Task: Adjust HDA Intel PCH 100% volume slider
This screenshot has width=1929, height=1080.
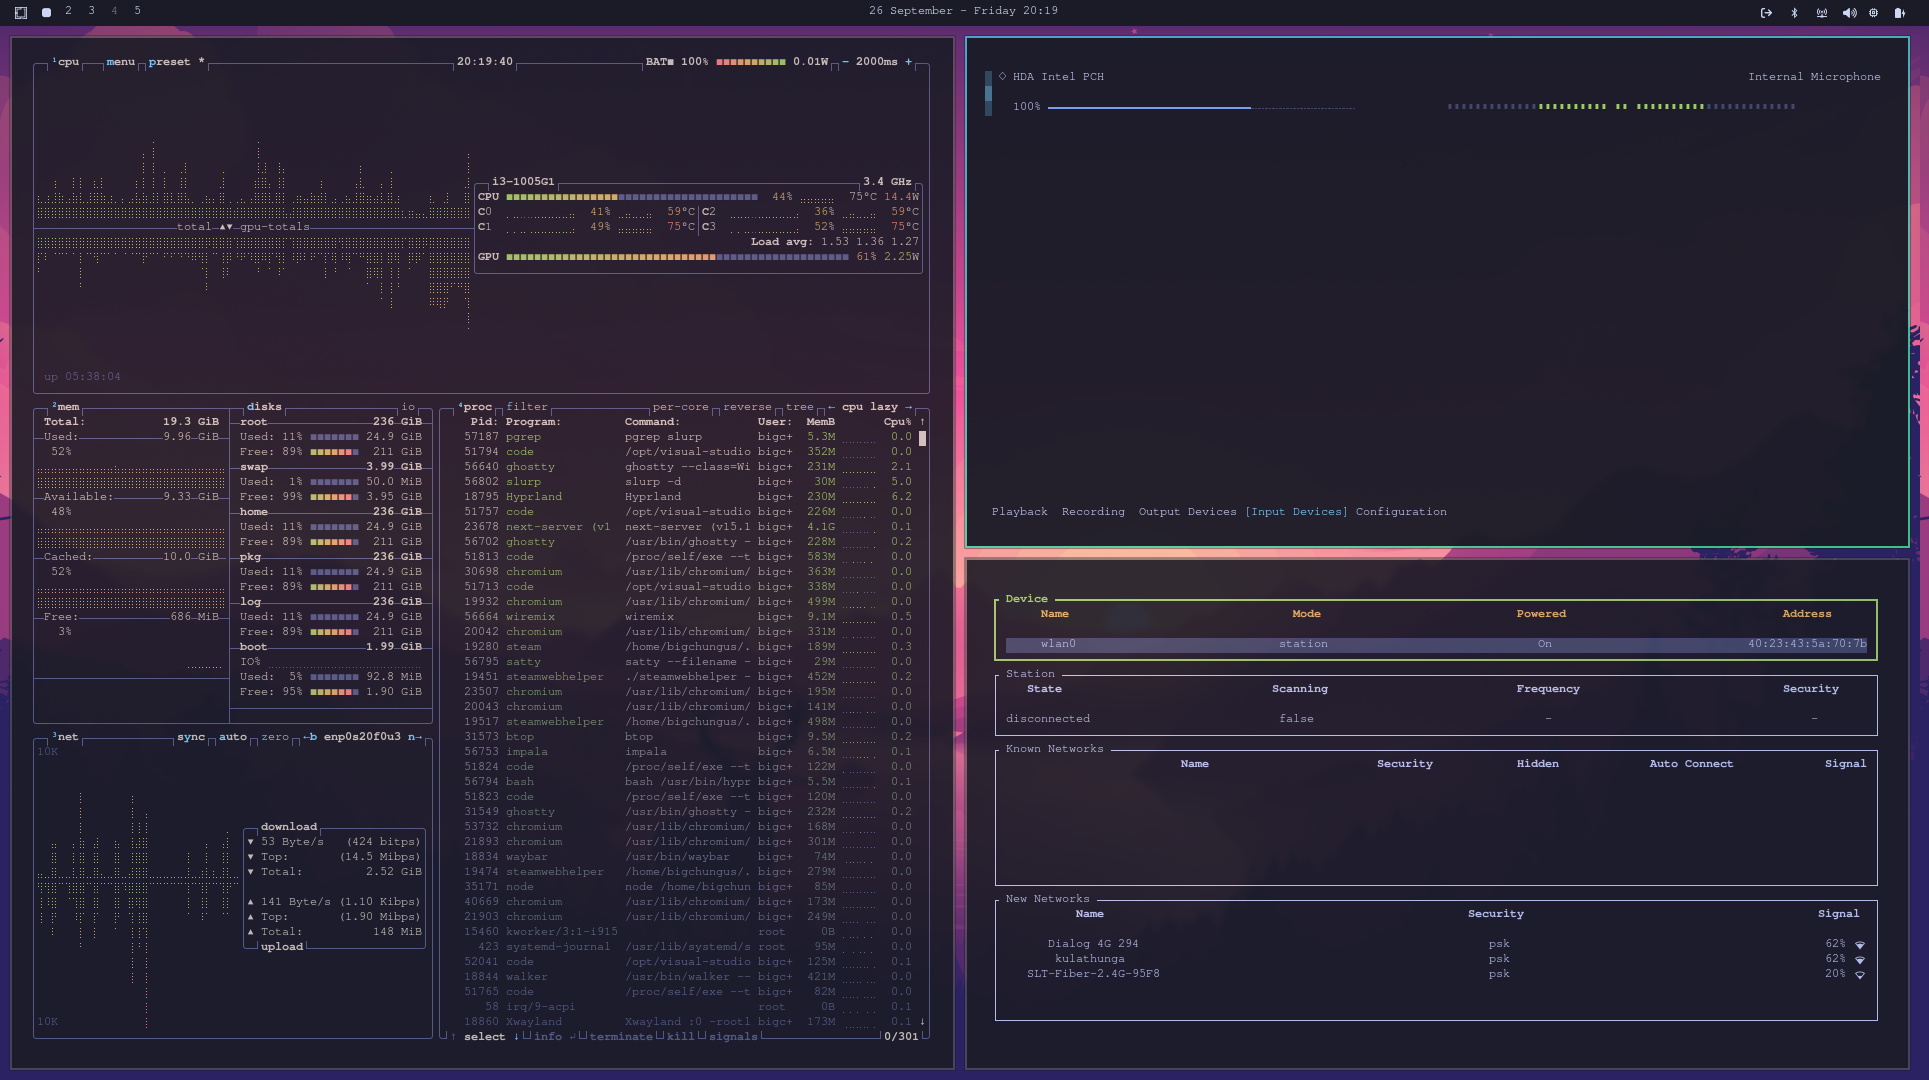Action: [1200, 107]
